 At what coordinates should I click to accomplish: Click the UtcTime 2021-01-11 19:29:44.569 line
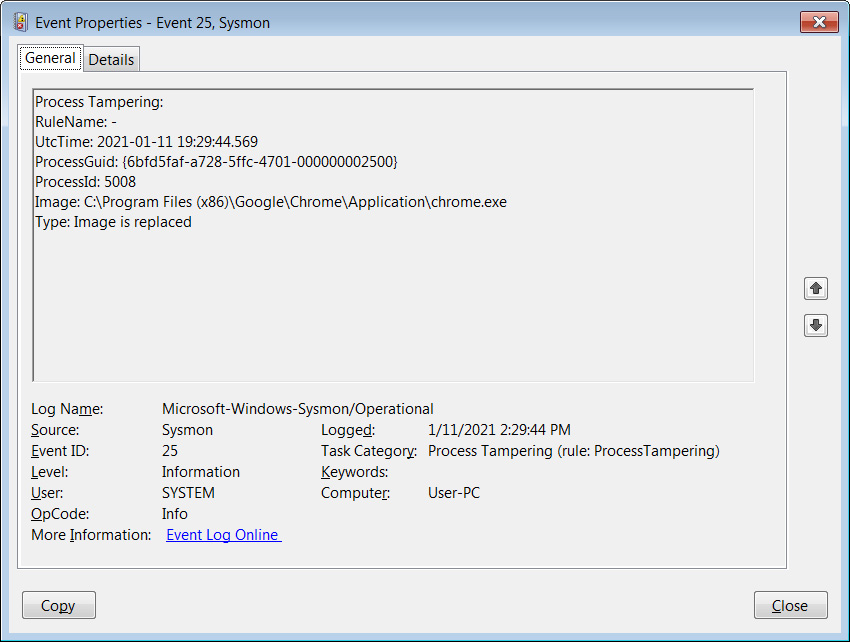coord(146,142)
